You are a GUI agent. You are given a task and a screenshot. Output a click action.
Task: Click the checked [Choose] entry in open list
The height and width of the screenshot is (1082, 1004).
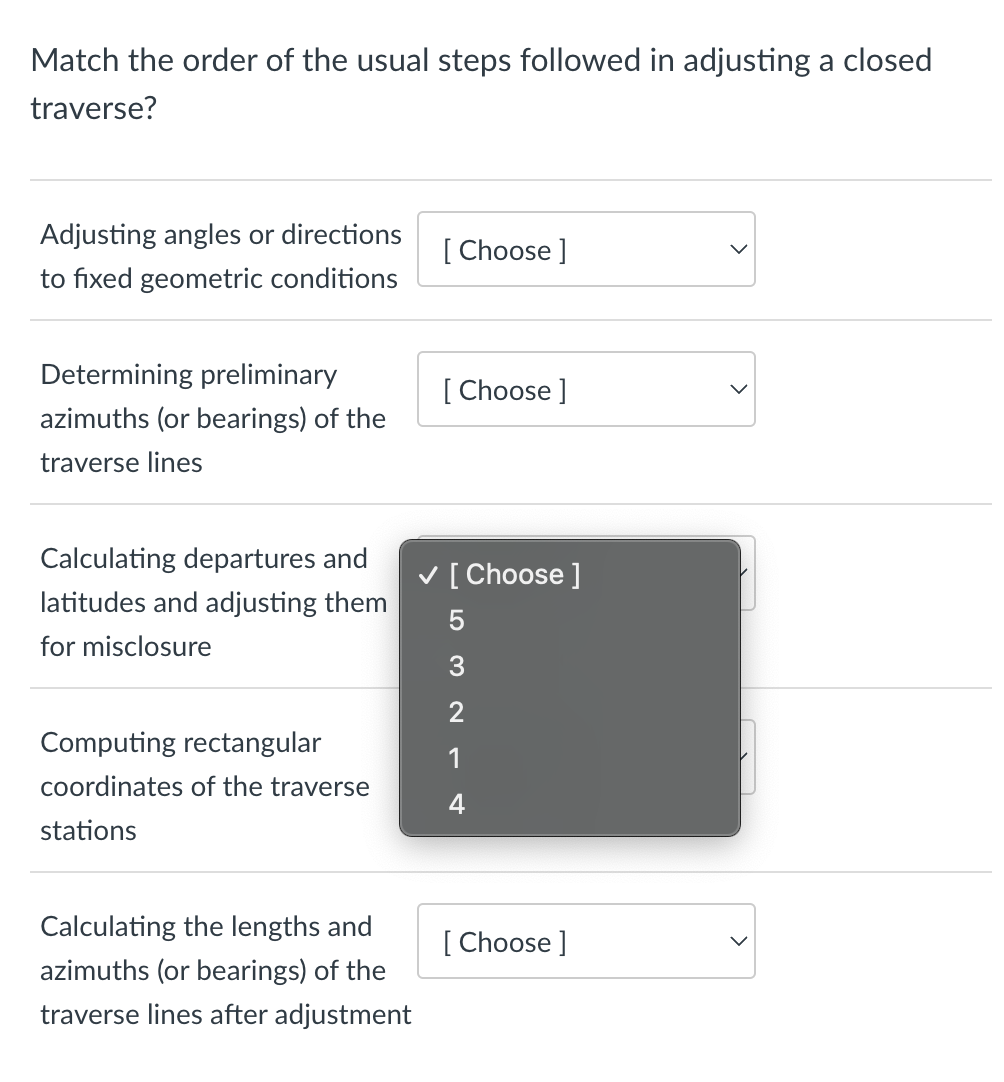pyautogui.click(x=515, y=574)
